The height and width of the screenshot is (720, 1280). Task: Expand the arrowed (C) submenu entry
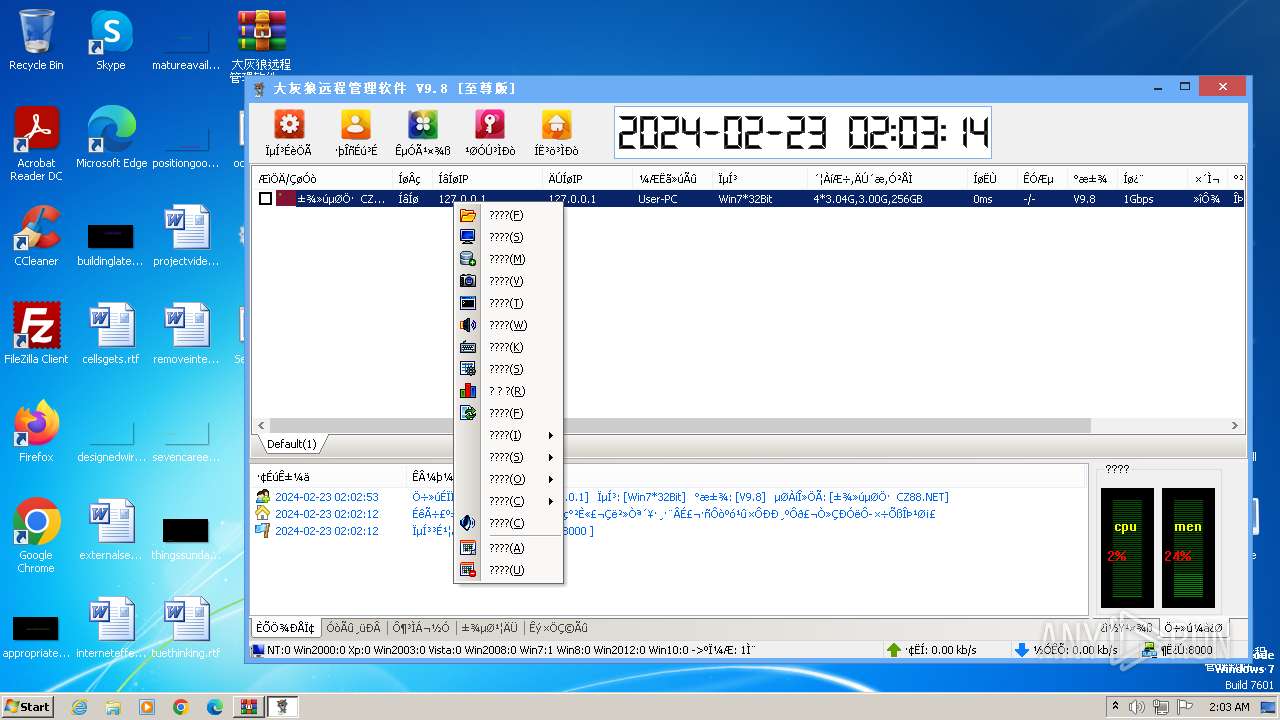[508, 501]
